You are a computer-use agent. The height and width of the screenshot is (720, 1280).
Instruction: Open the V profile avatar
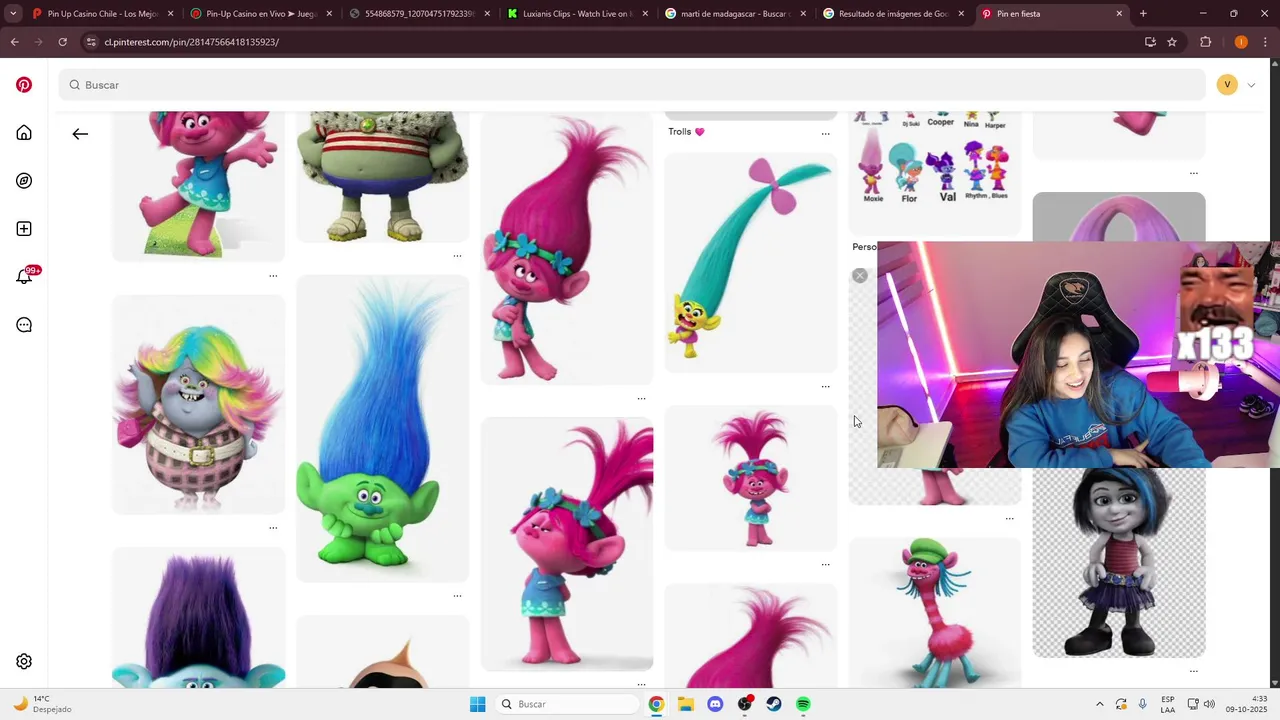[x=1227, y=85]
